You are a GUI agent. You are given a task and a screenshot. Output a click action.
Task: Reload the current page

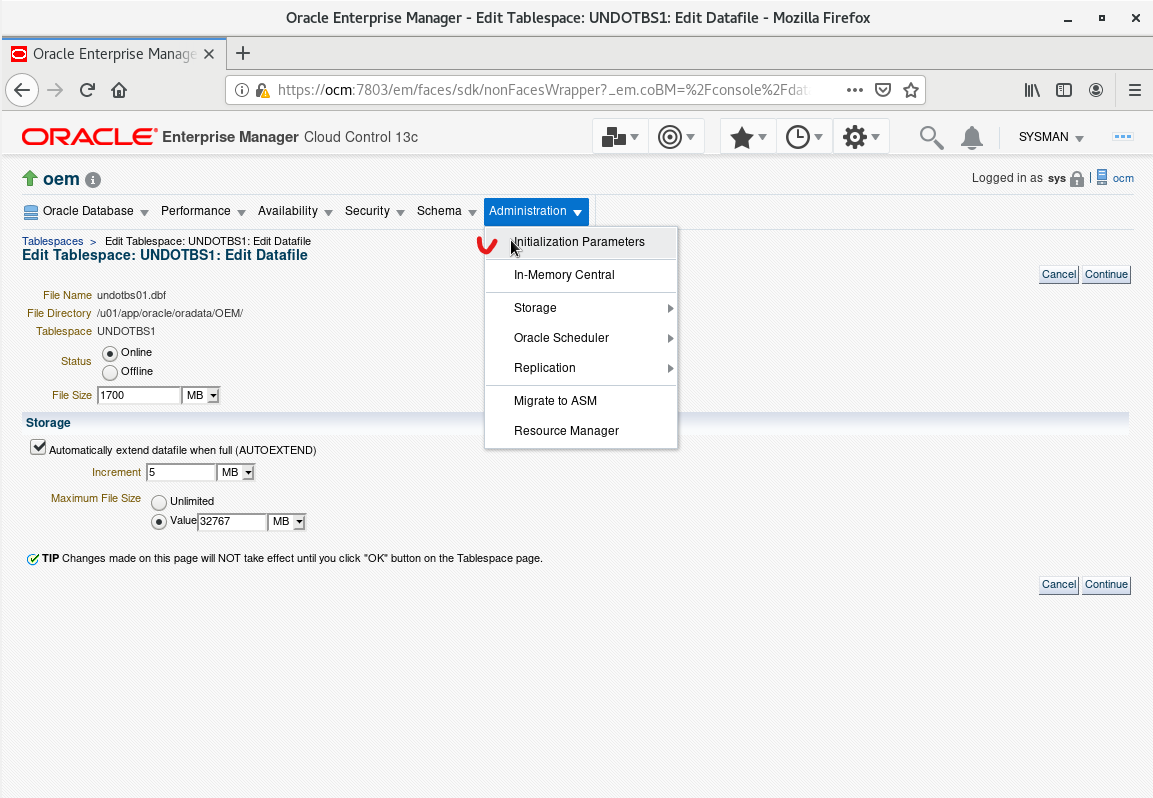coord(88,90)
